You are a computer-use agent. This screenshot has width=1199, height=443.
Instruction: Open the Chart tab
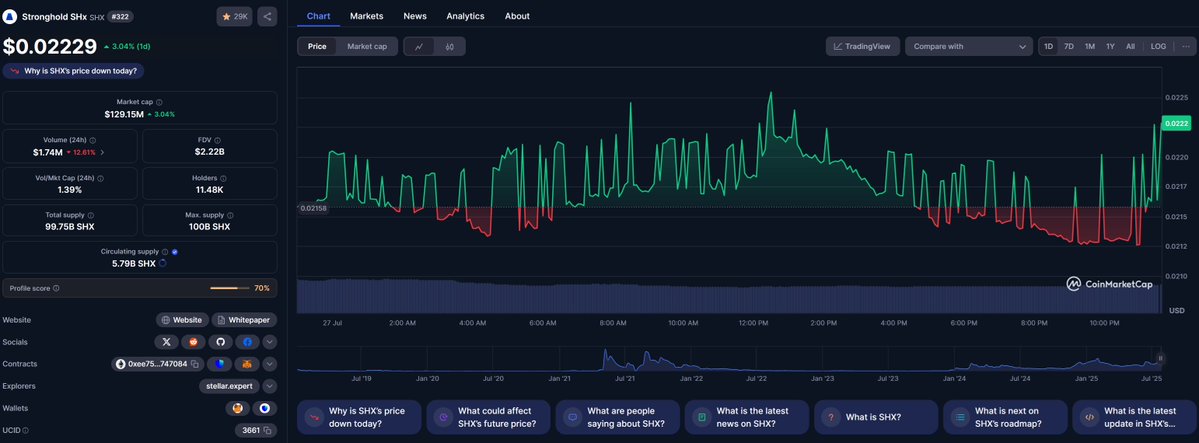tap(318, 16)
